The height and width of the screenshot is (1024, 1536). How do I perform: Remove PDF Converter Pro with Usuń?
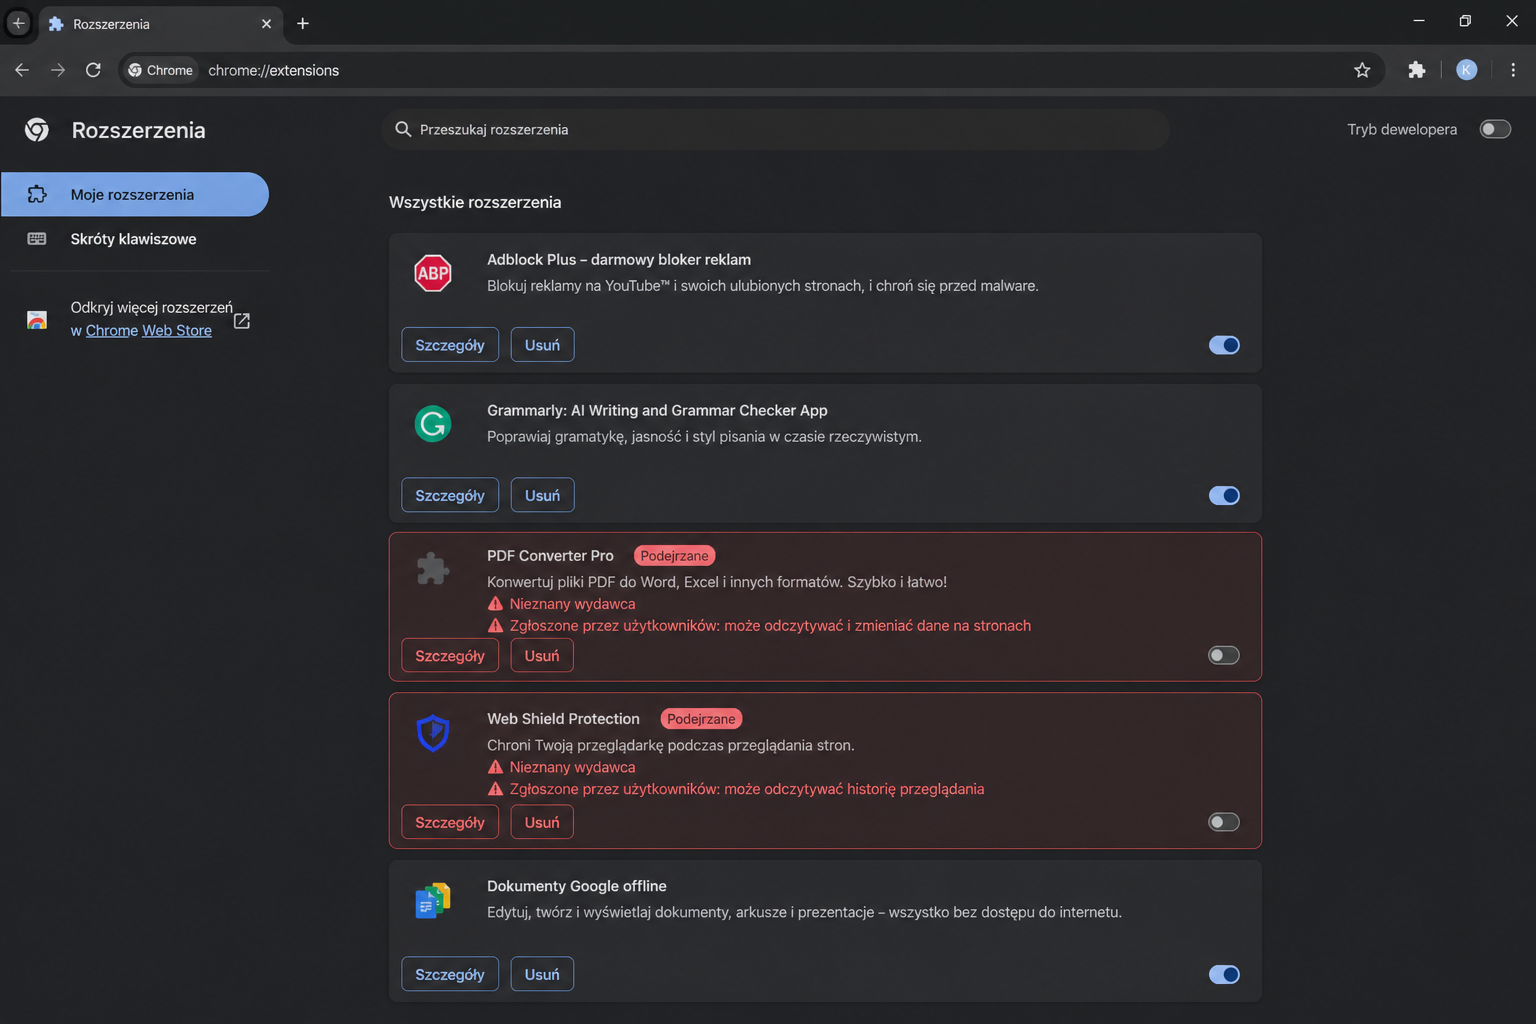(x=542, y=656)
